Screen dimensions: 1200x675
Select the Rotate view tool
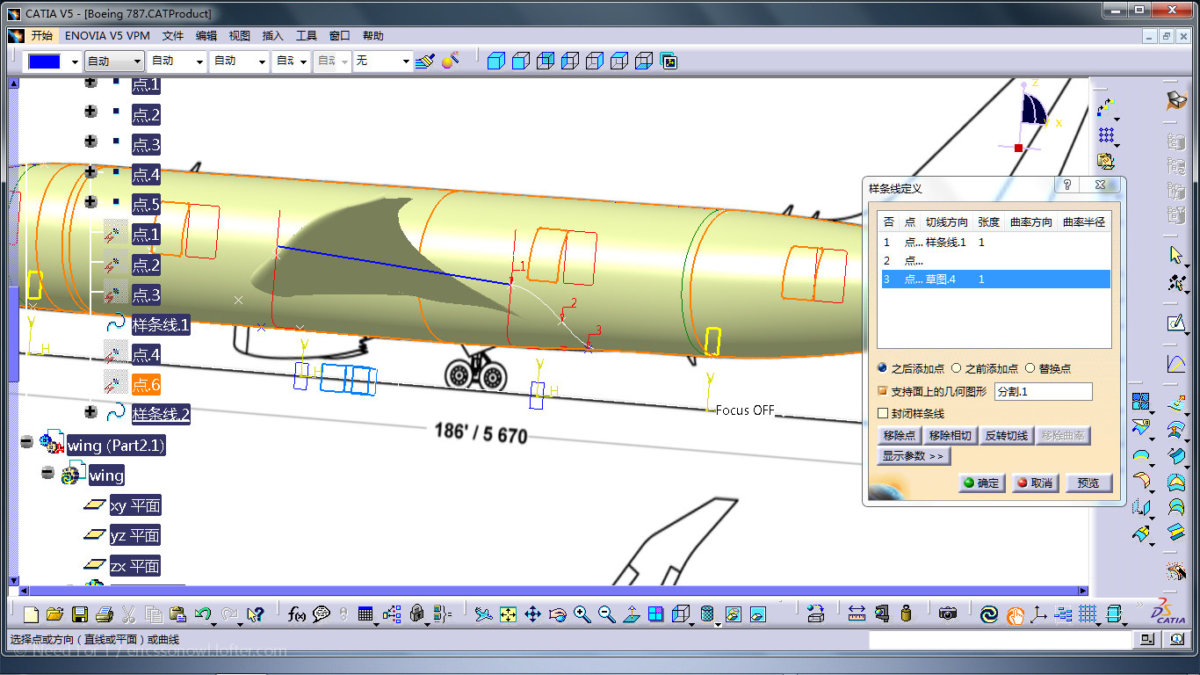[558, 614]
